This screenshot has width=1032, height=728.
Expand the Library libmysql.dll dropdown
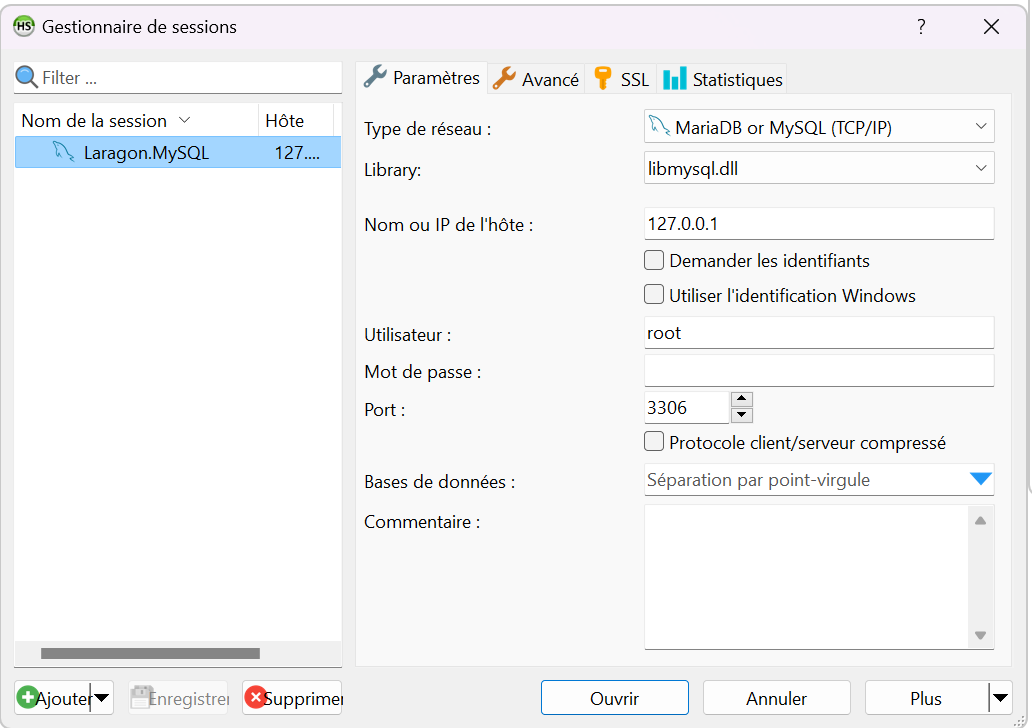[819, 169]
